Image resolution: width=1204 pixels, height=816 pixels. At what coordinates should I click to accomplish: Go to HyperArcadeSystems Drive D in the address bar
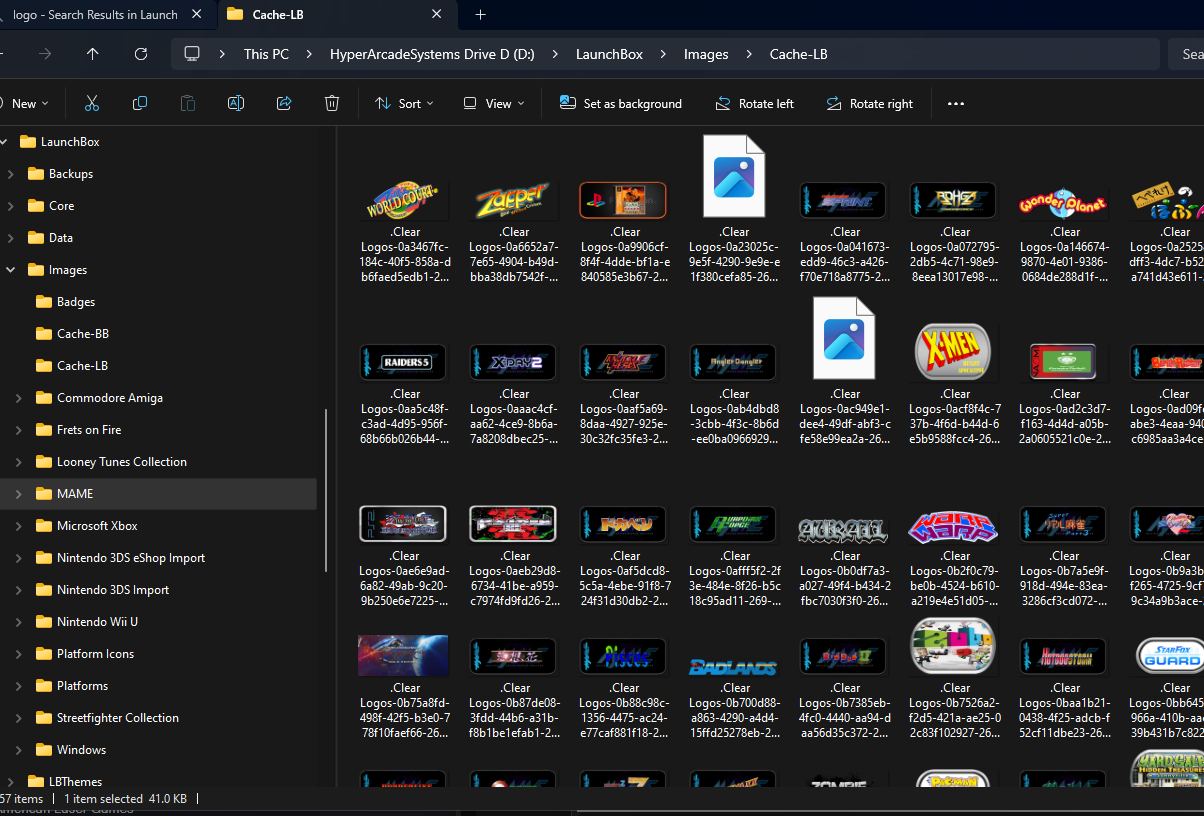pos(432,54)
